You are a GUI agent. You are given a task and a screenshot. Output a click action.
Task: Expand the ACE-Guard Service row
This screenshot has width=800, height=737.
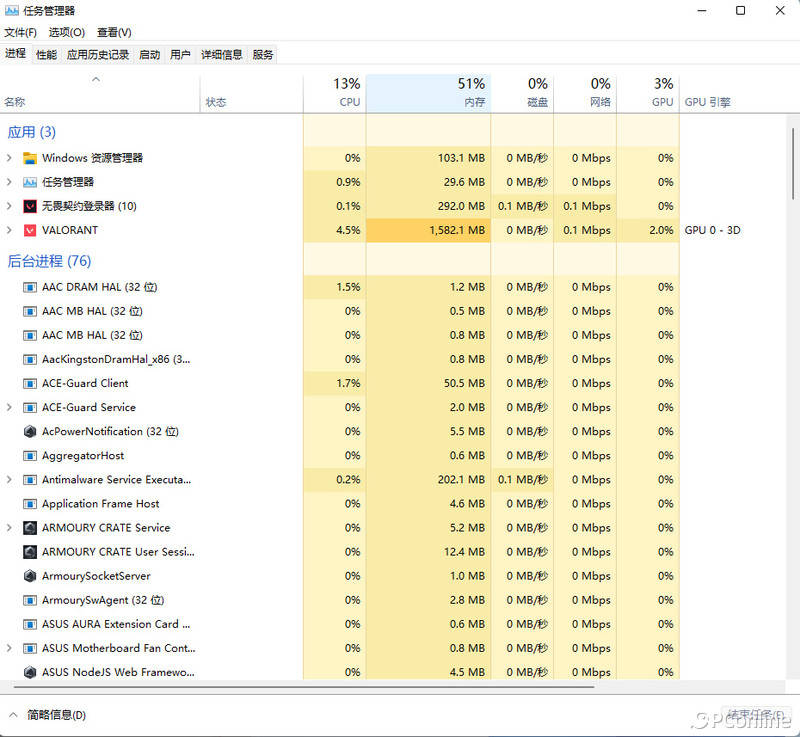[9, 408]
